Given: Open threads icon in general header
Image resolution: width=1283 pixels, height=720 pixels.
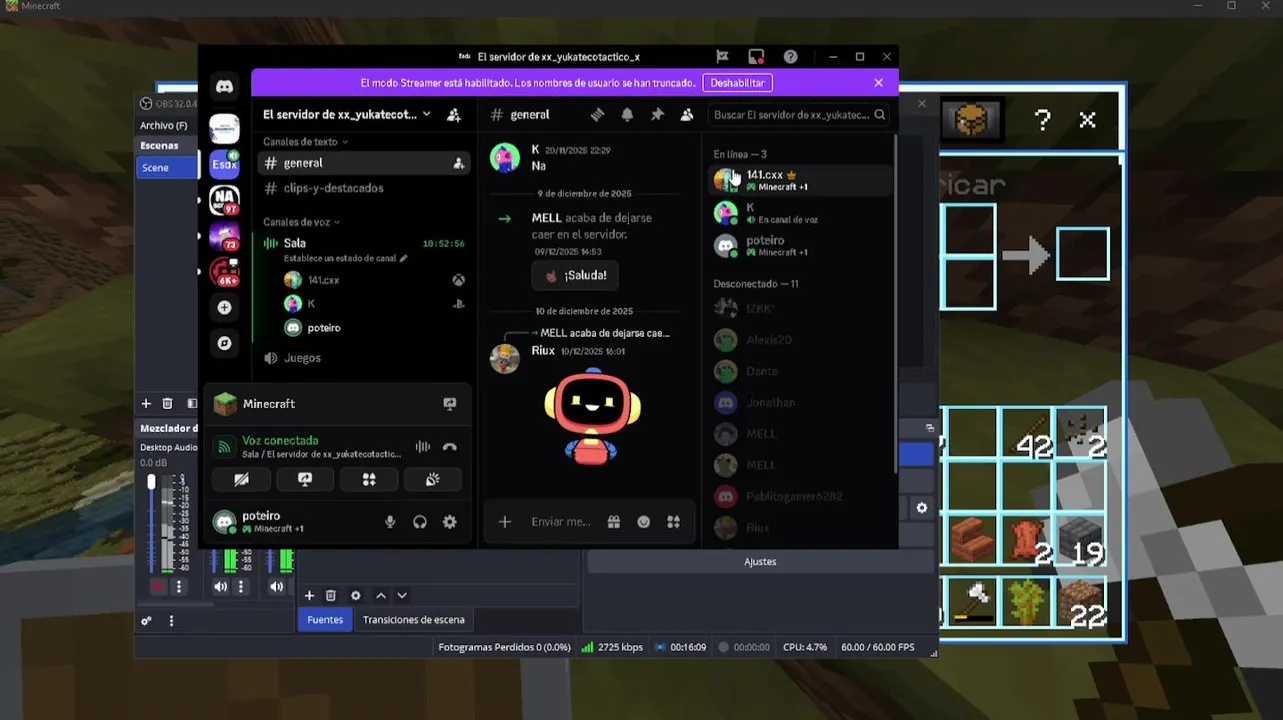Looking at the screenshot, I should click(x=597, y=115).
